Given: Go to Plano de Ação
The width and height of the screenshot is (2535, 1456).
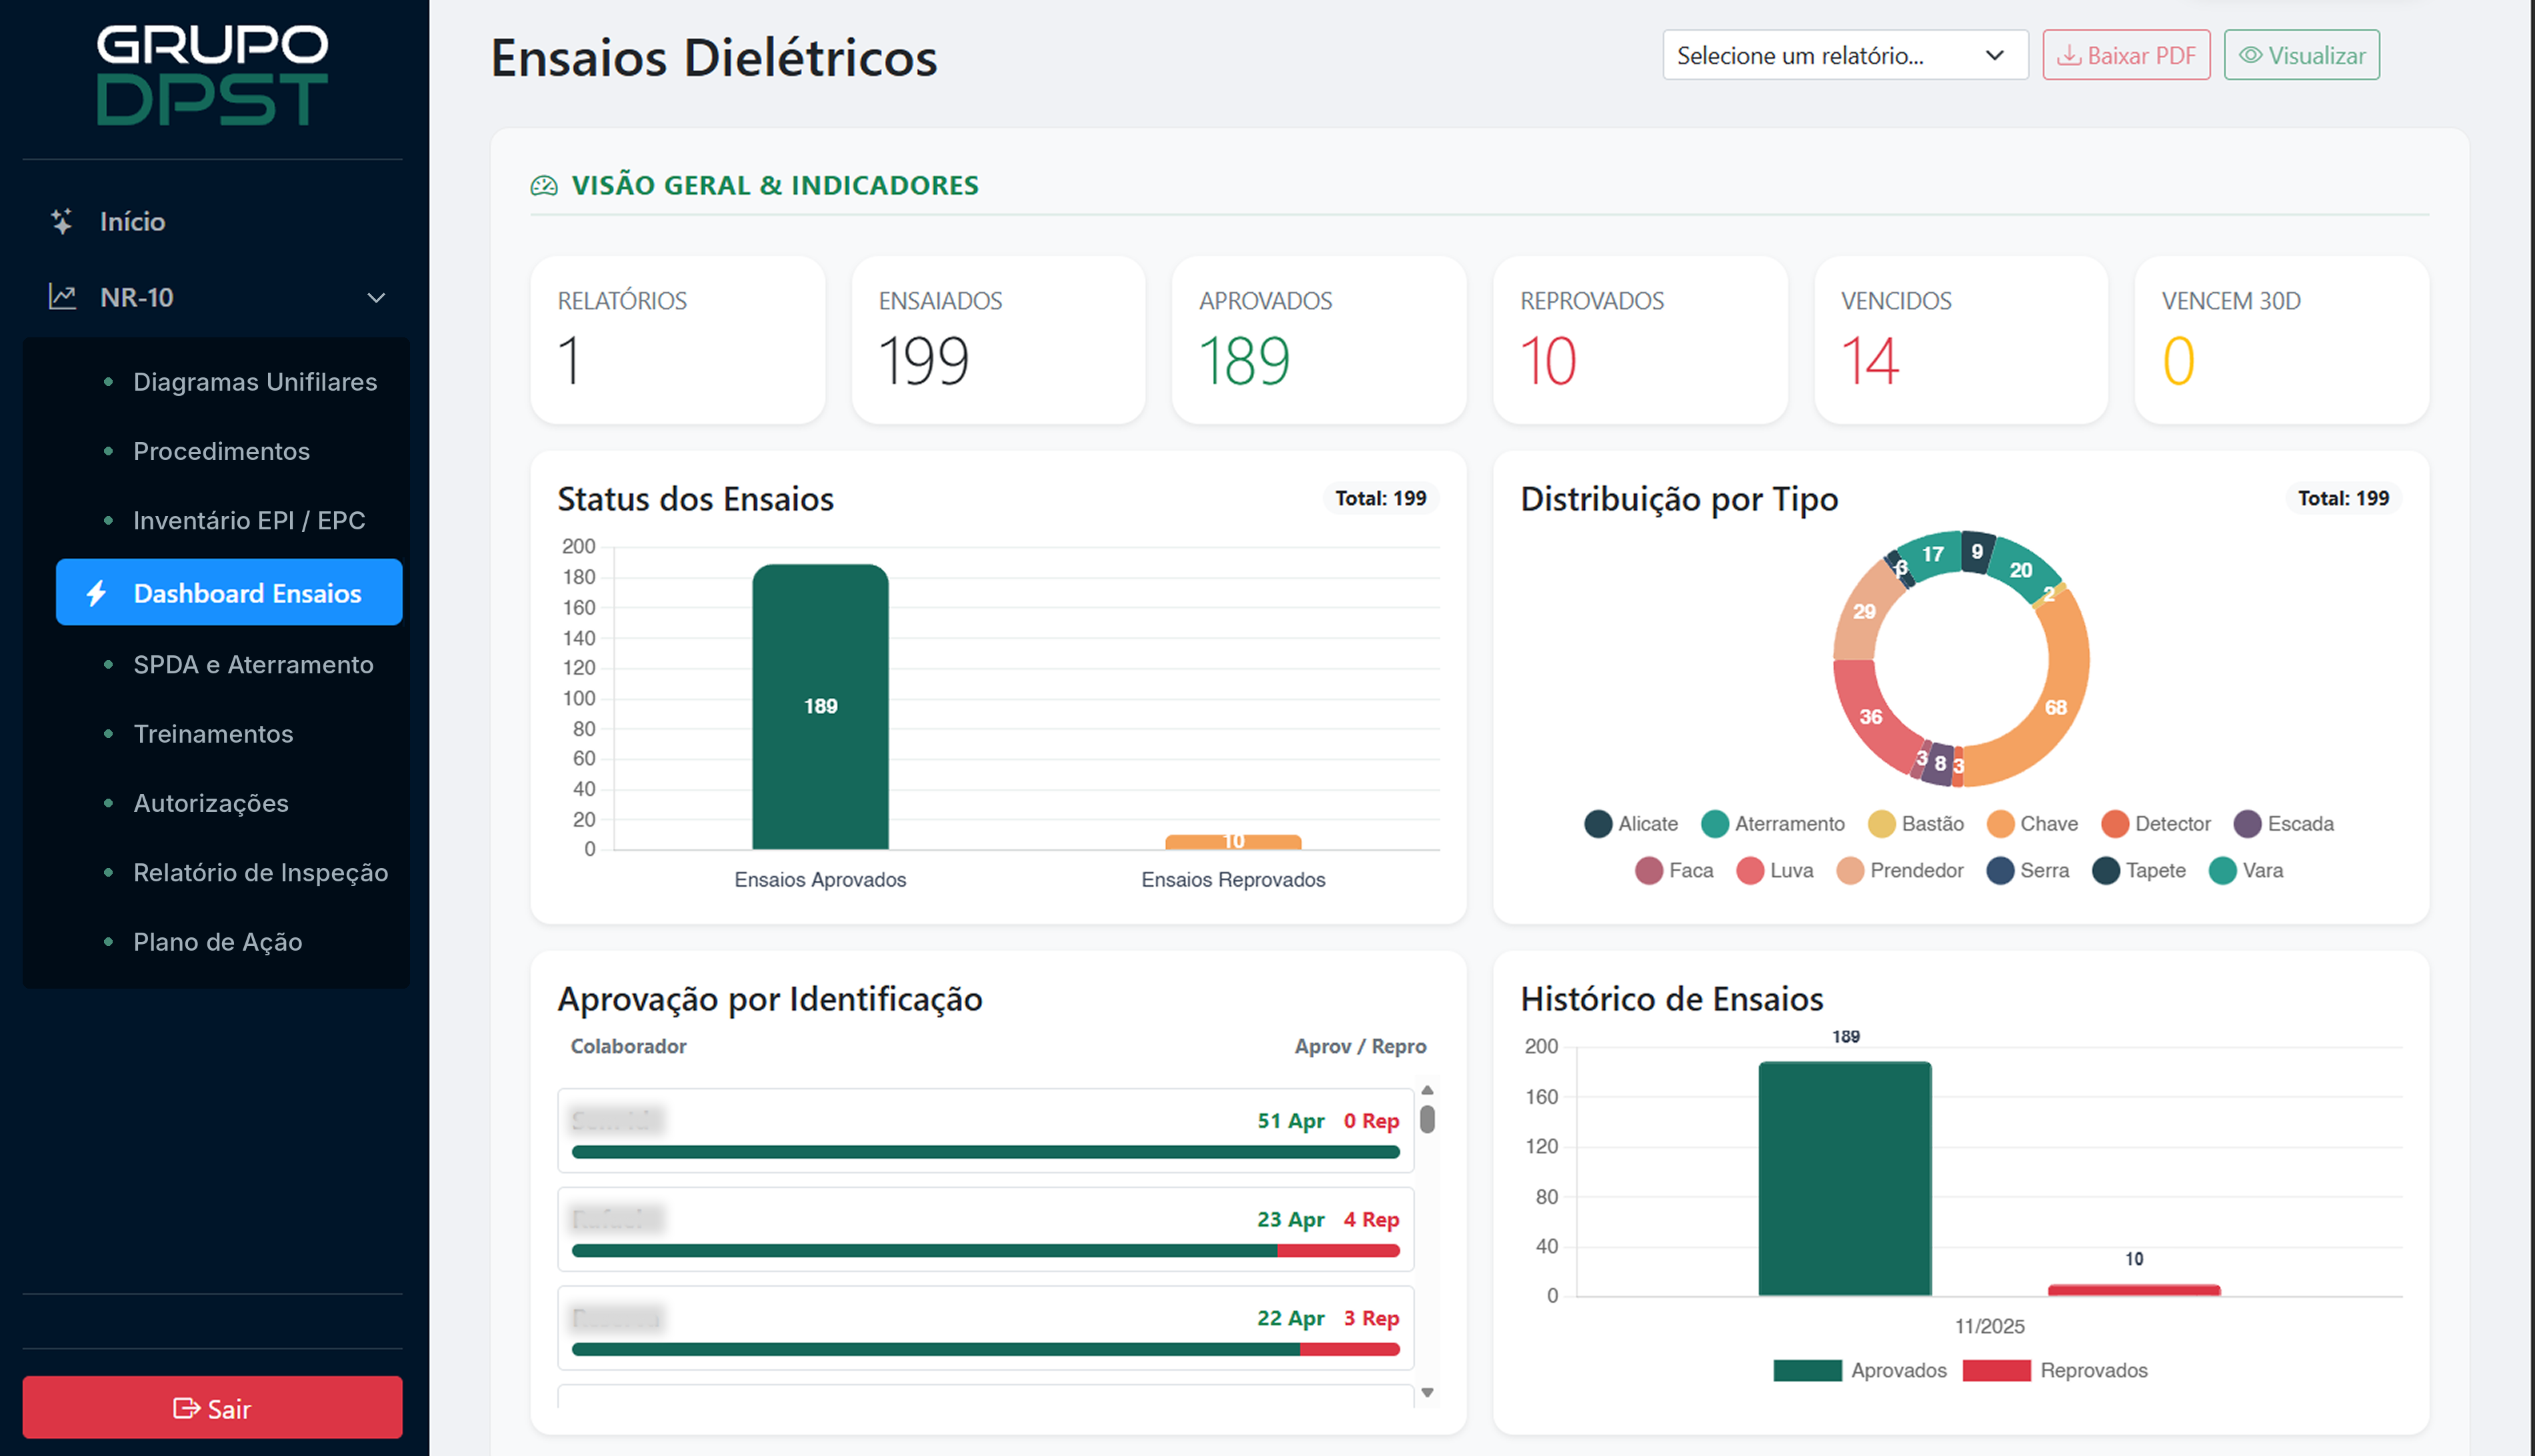Looking at the screenshot, I should [x=217, y=941].
